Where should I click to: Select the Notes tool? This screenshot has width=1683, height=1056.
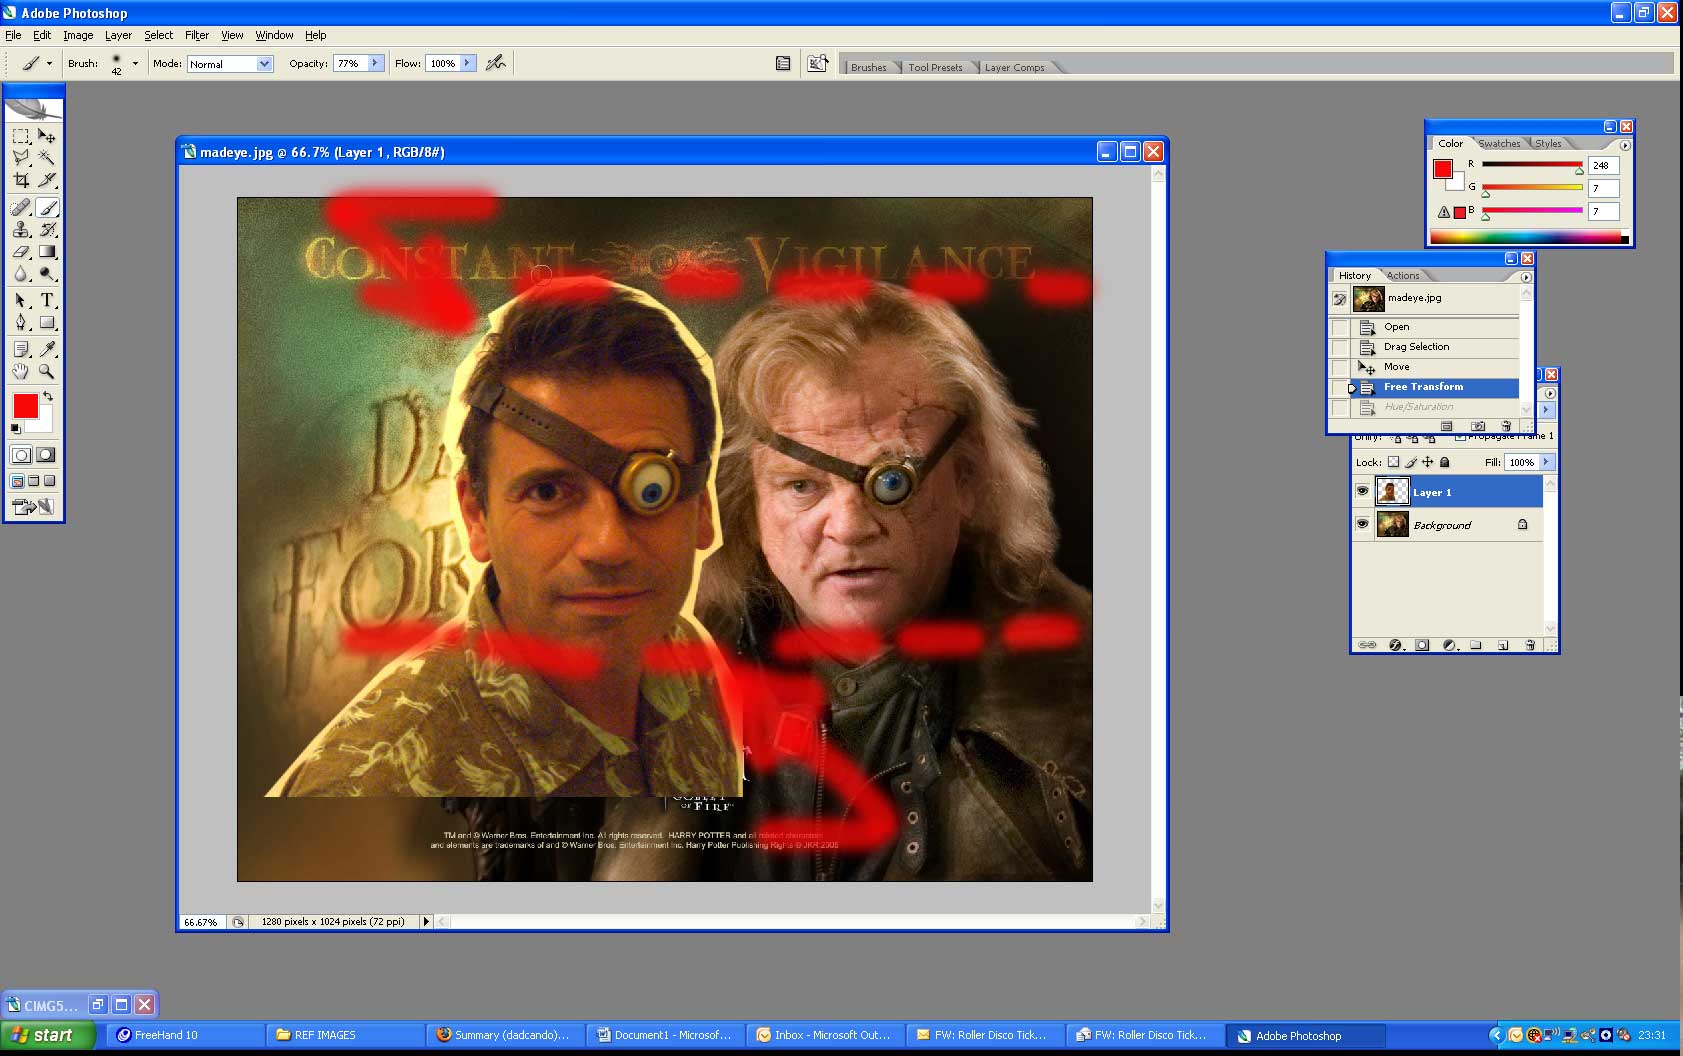click(x=21, y=349)
